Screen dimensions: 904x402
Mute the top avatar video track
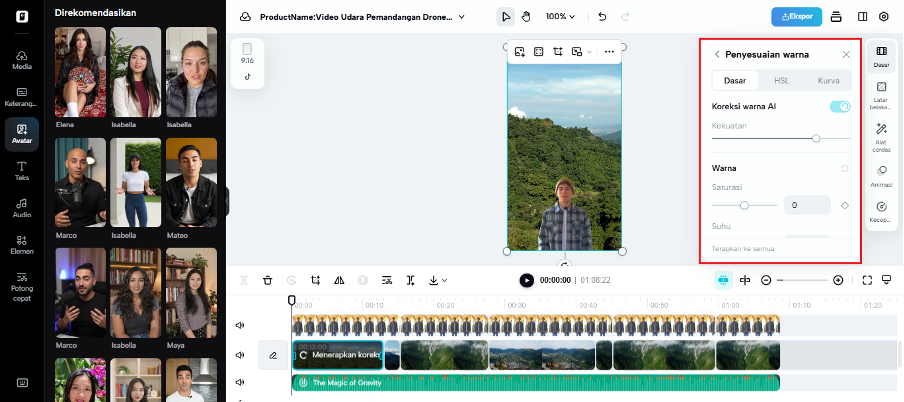pyautogui.click(x=240, y=325)
